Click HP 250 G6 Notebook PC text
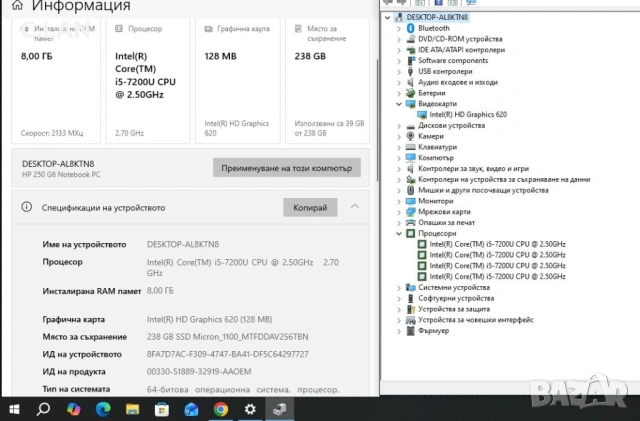 (61, 175)
